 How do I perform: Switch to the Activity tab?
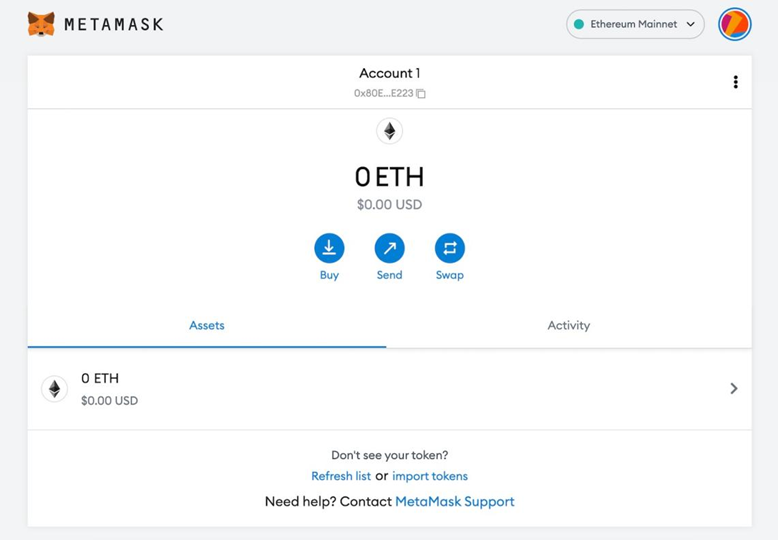(569, 326)
